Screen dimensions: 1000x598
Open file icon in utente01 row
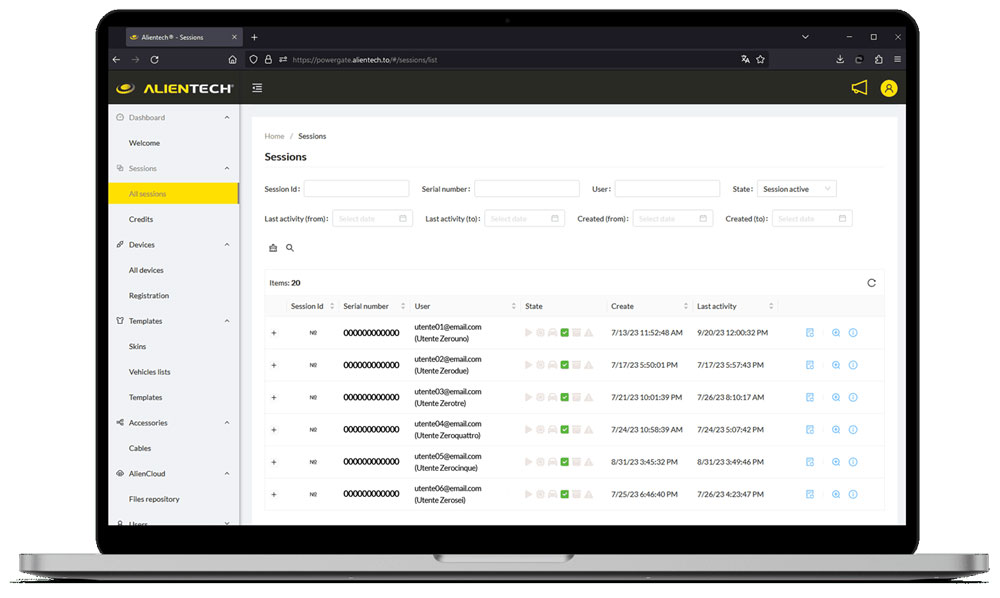click(x=810, y=333)
